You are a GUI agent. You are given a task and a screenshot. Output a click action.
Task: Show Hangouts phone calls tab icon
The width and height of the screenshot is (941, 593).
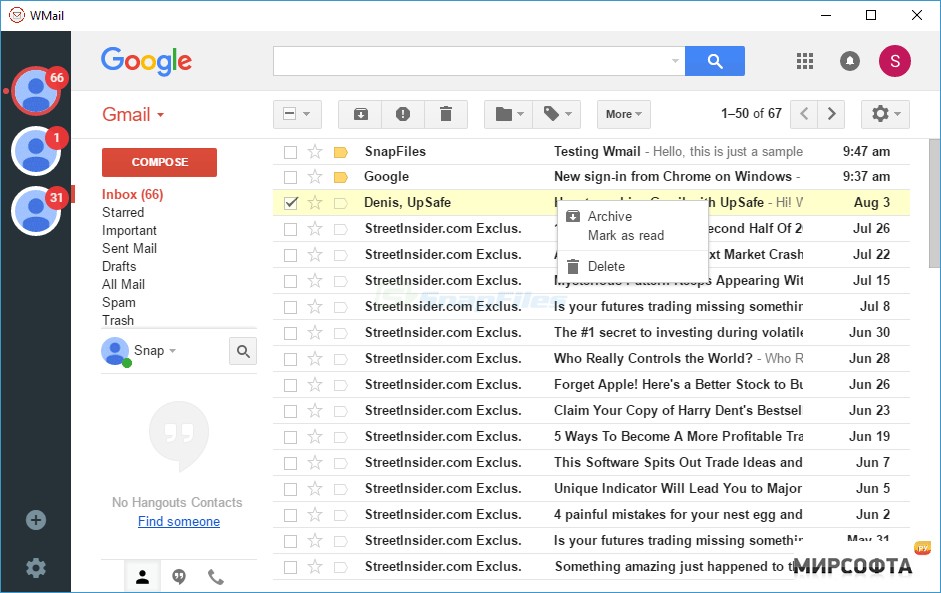tap(215, 577)
